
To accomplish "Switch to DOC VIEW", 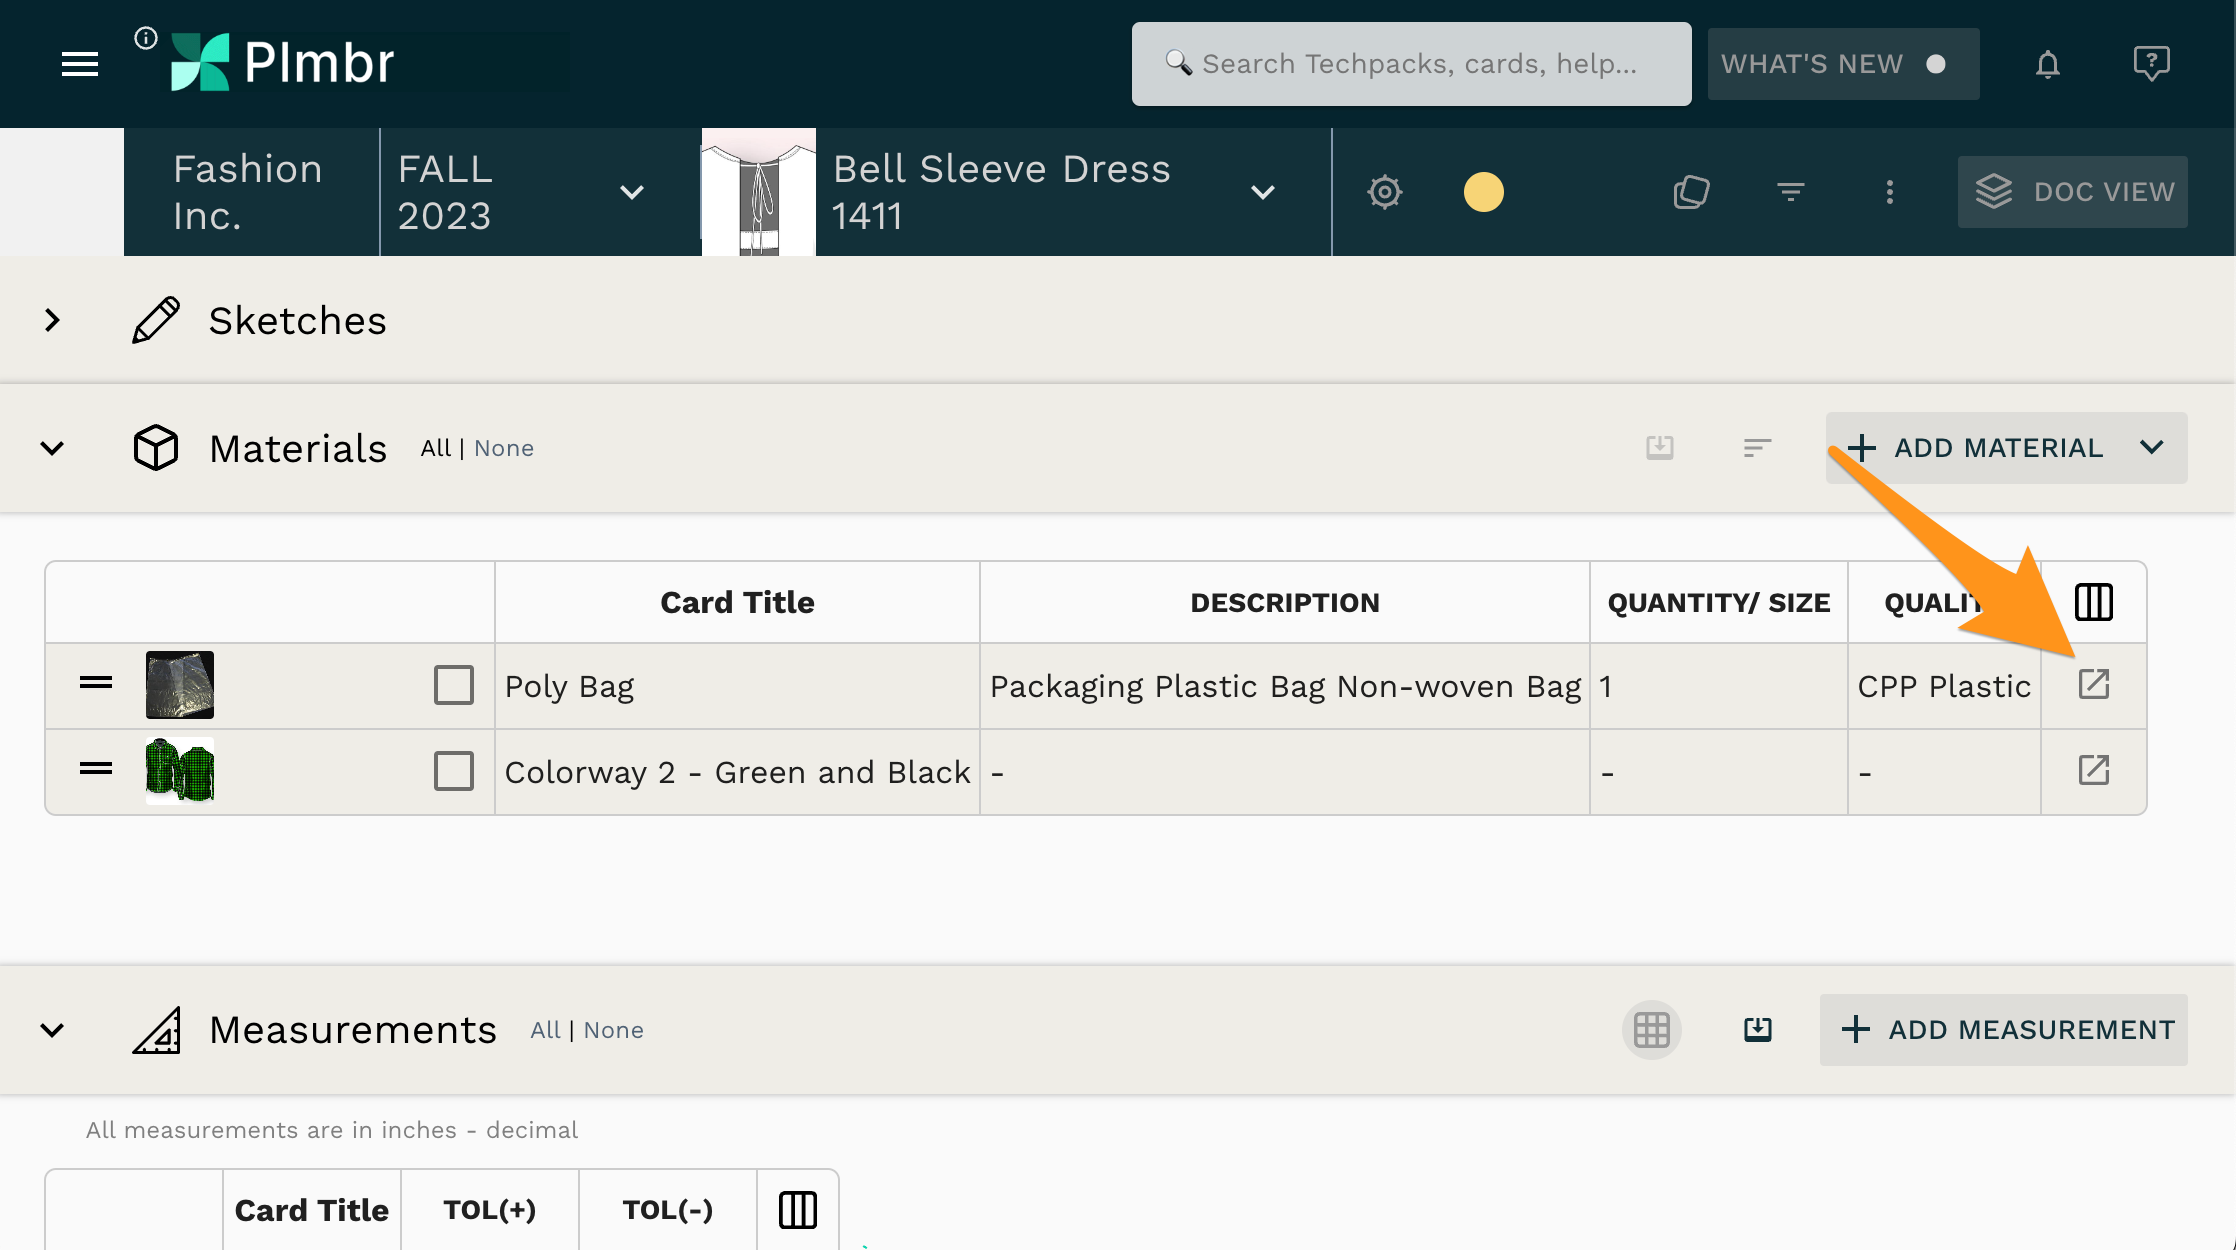I will pos(2072,192).
